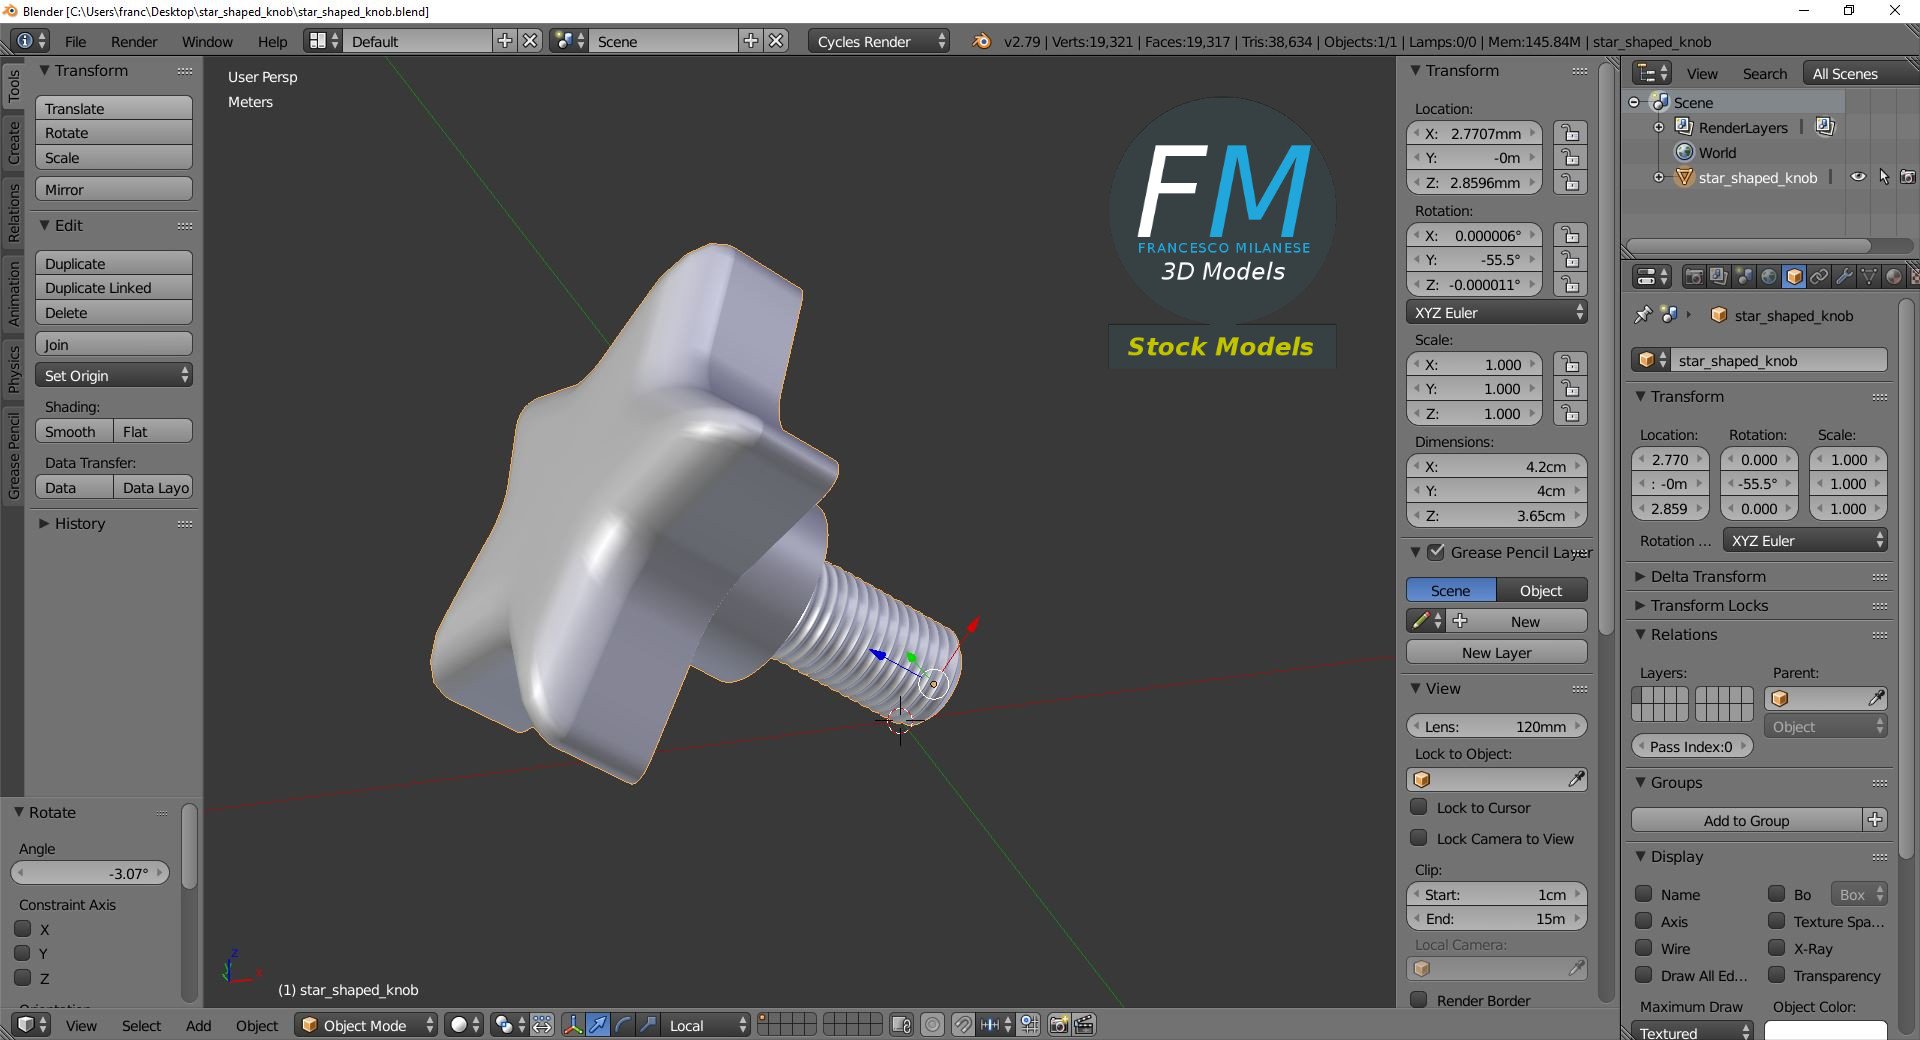Open the World properties tab (globe icon)
This screenshot has width=1920, height=1040.
point(1770,276)
